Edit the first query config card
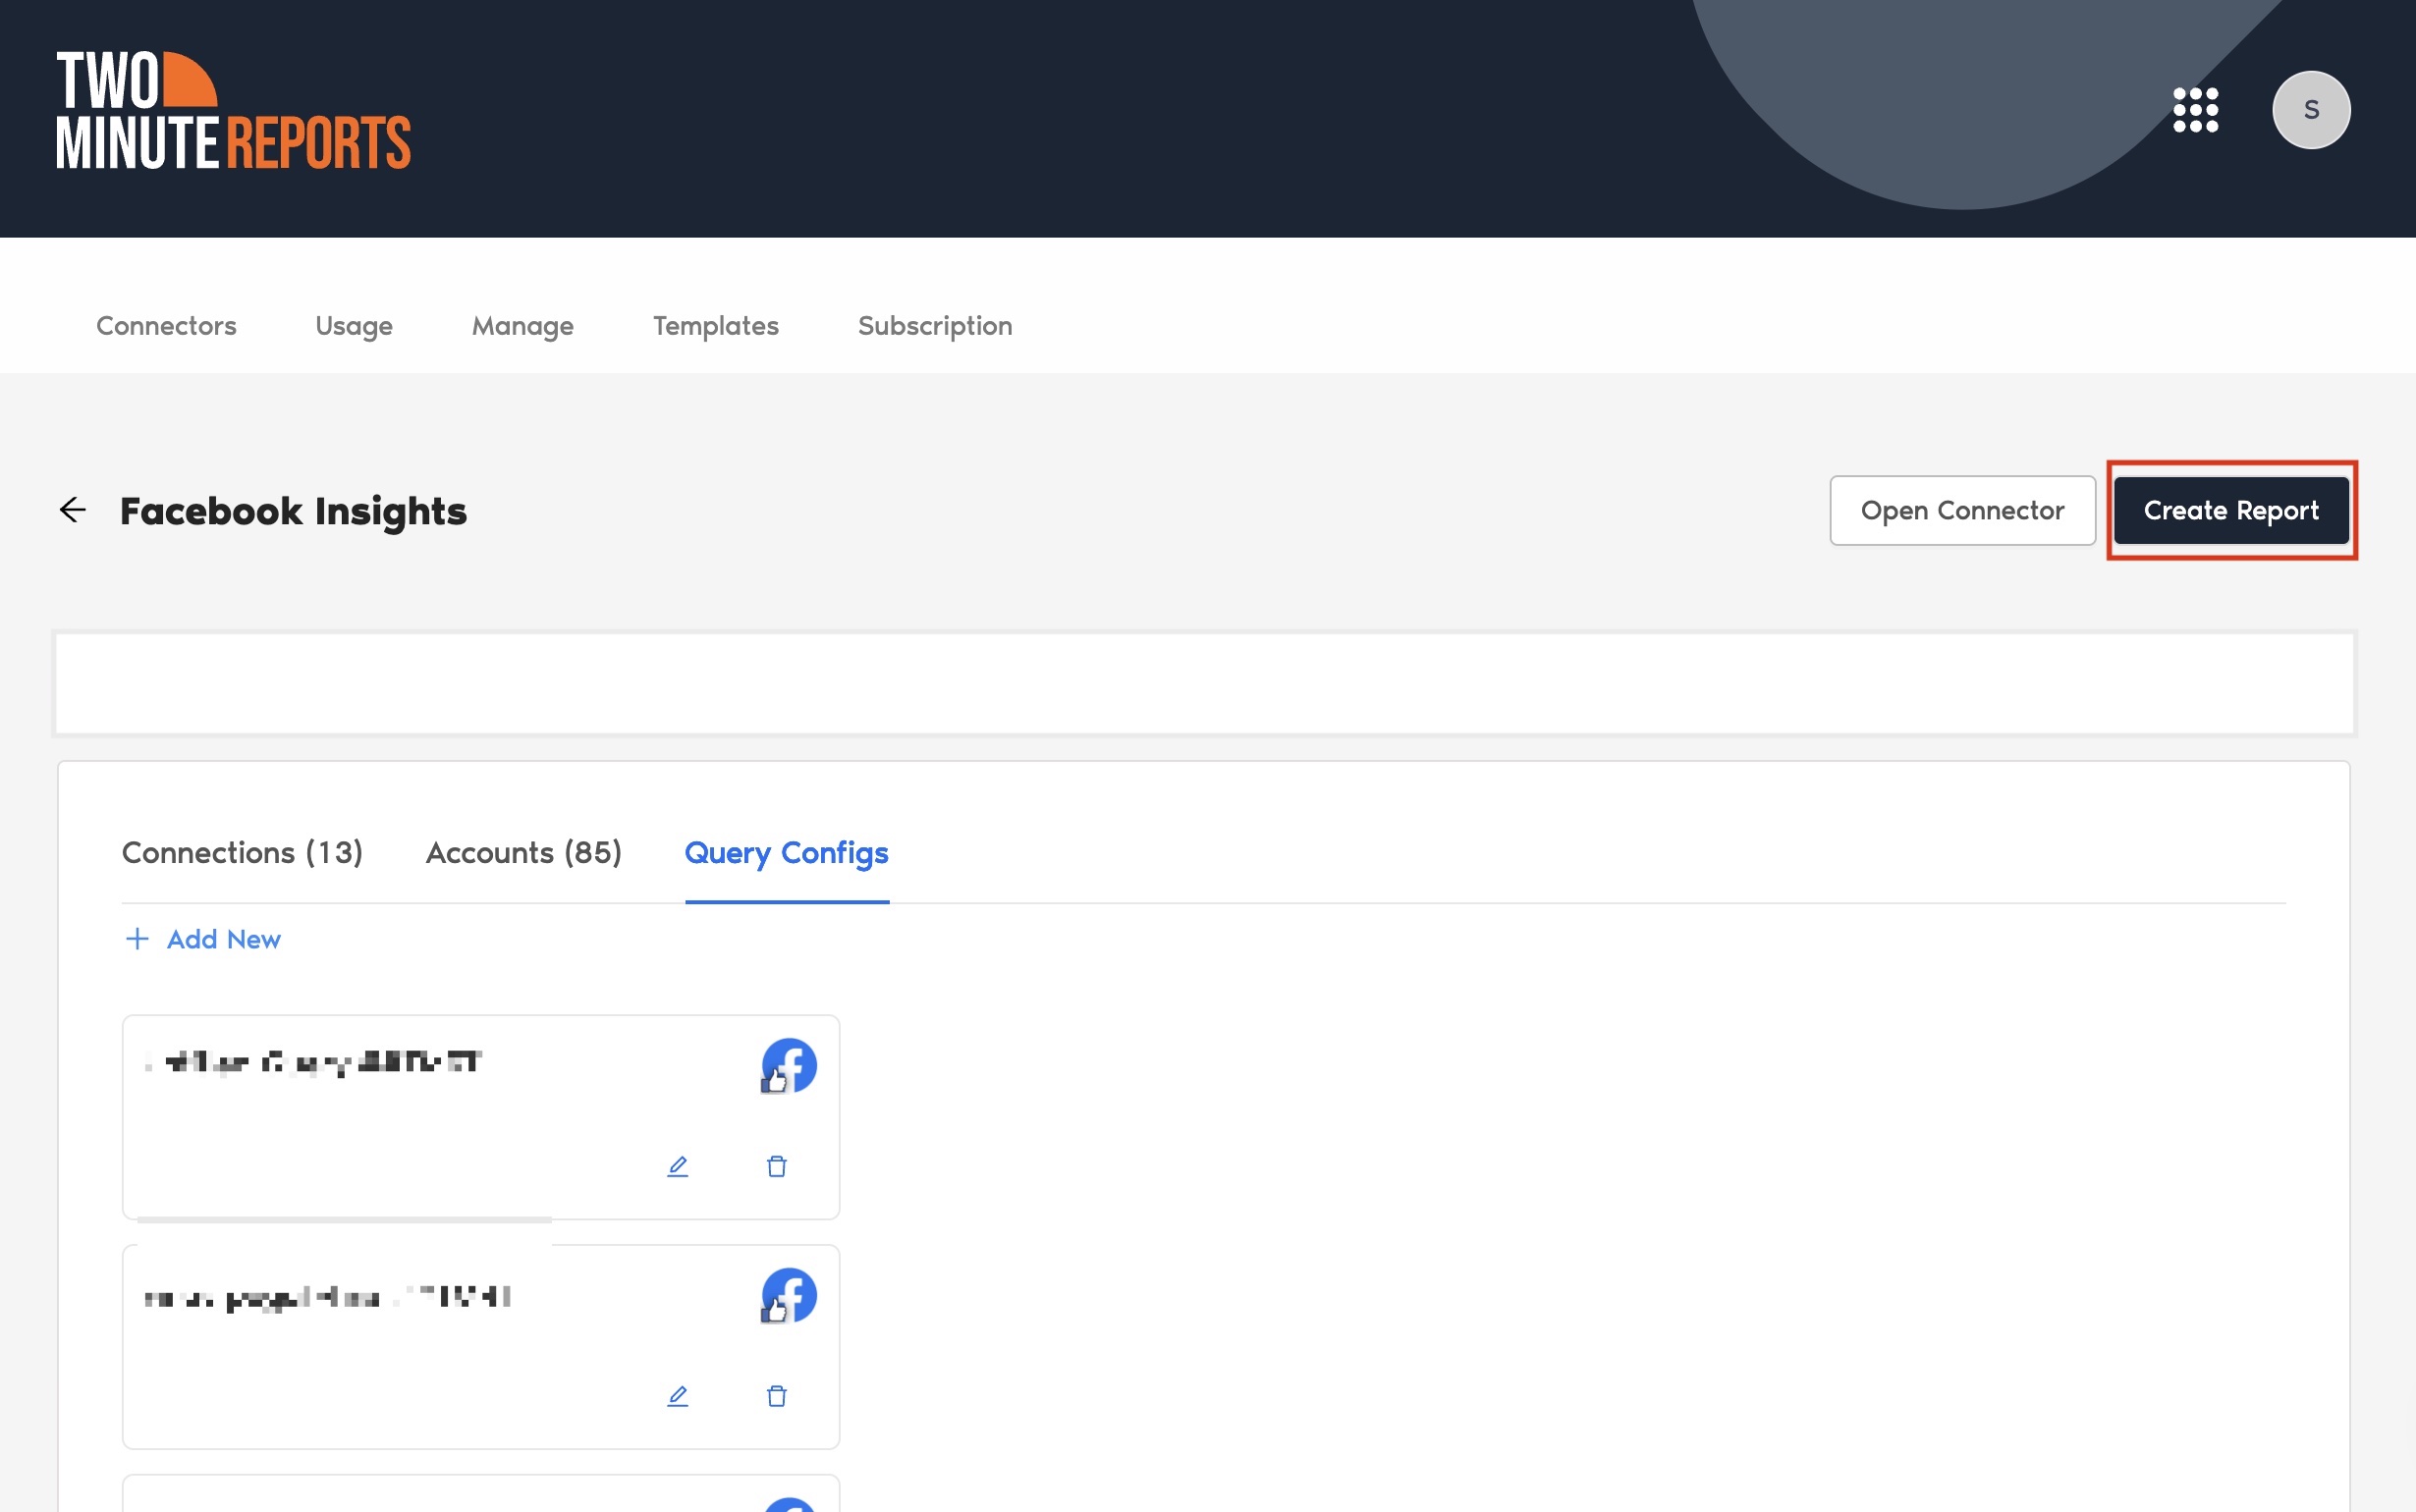Image resolution: width=2416 pixels, height=1512 pixels. coord(678,1166)
